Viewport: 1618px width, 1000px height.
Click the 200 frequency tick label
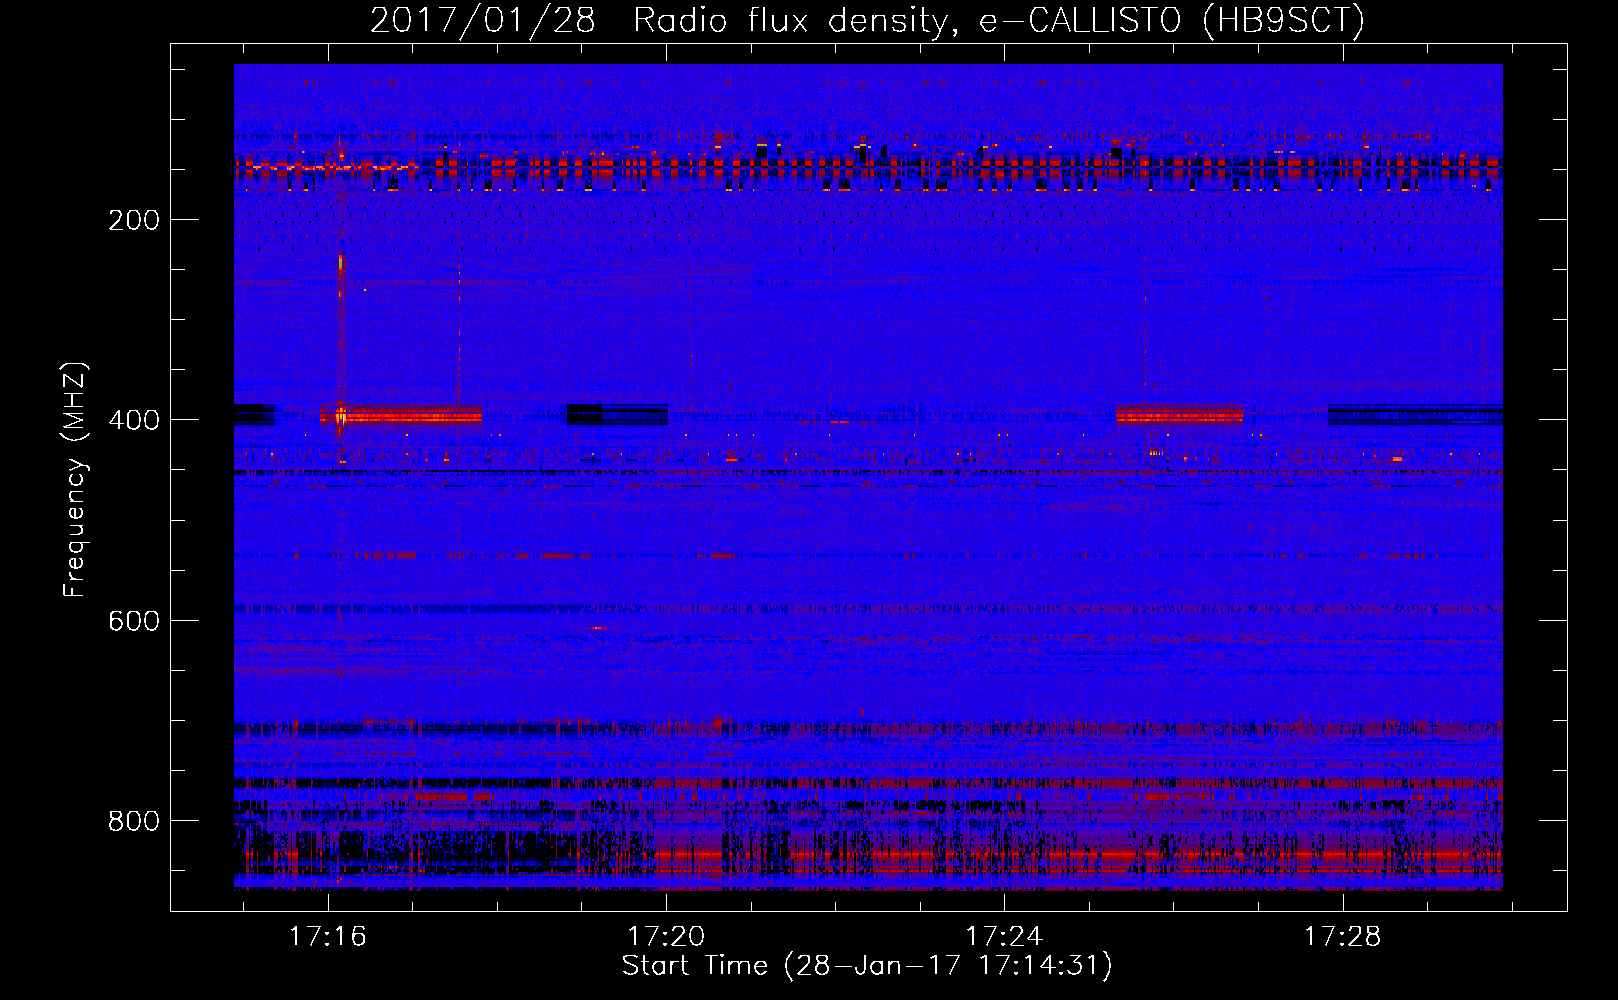point(134,220)
